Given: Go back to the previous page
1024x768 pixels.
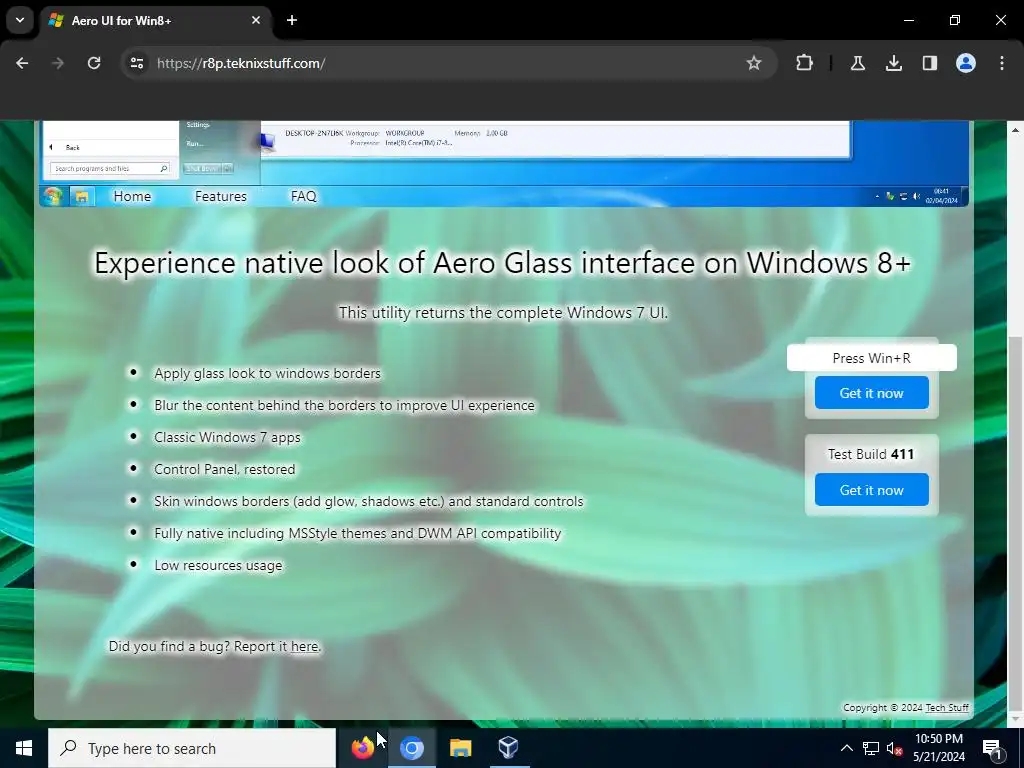Looking at the screenshot, I should pos(22,63).
